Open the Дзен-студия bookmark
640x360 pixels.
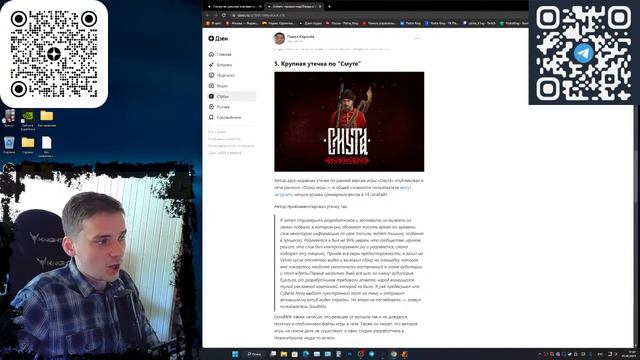(x=311, y=23)
